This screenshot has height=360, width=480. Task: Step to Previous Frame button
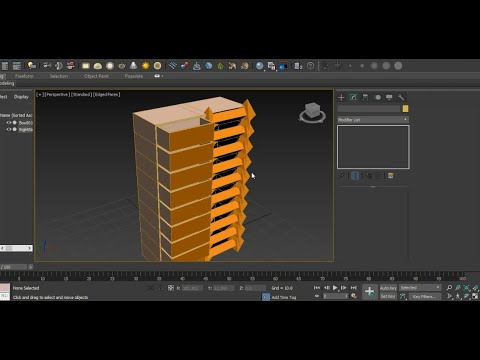(326, 288)
